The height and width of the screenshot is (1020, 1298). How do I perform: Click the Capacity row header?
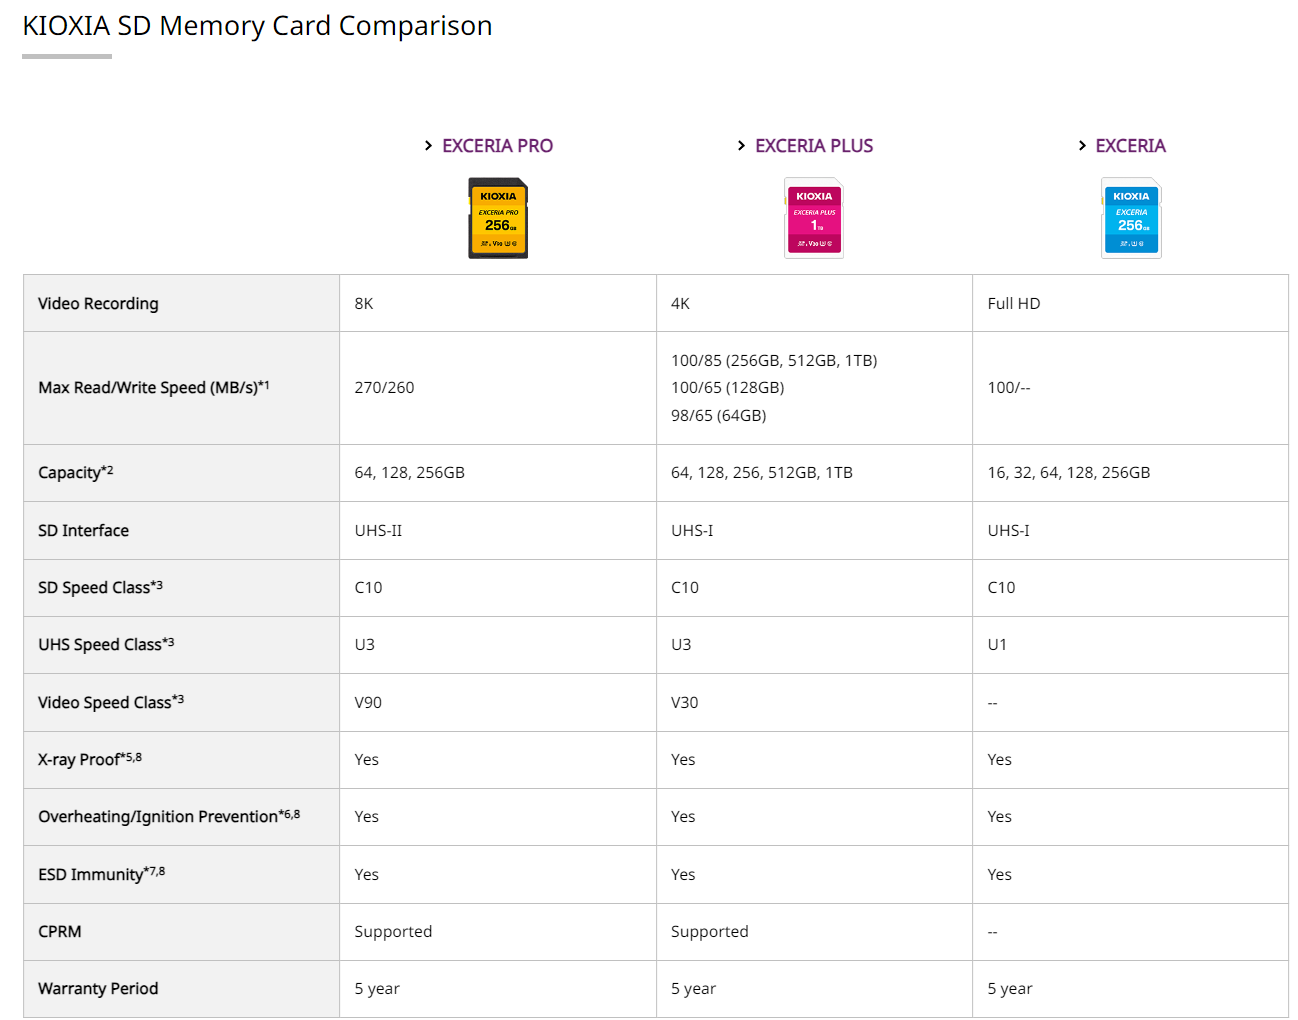coord(75,472)
